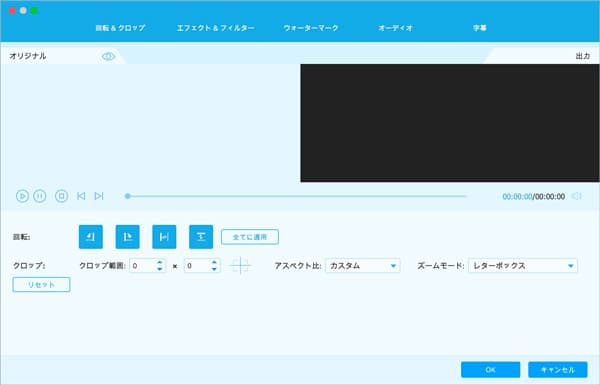Image resolution: width=600 pixels, height=385 pixels.
Task: Click 全てに適用 button
Action: click(250, 237)
